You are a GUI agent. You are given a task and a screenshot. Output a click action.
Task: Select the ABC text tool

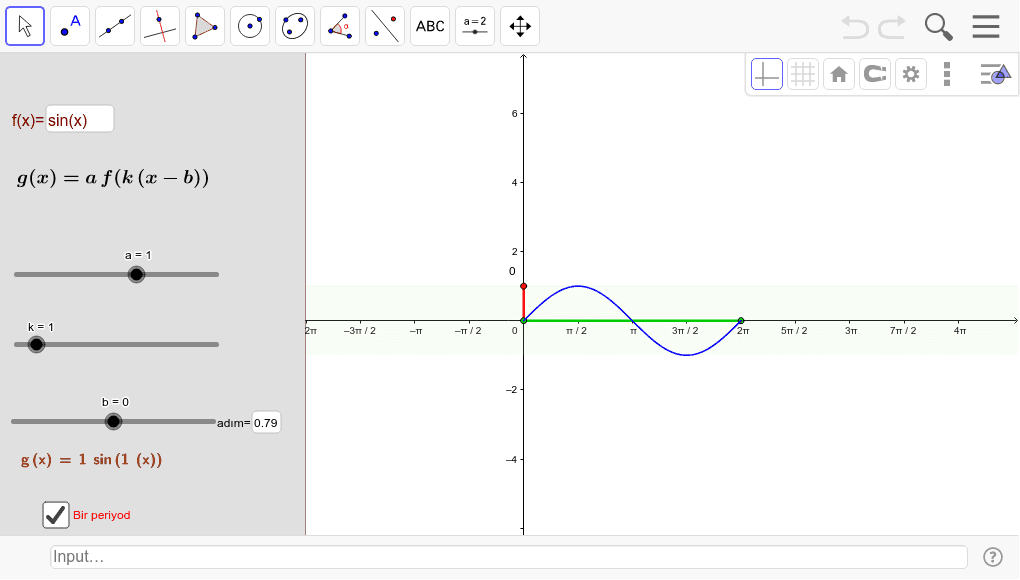coord(430,26)
